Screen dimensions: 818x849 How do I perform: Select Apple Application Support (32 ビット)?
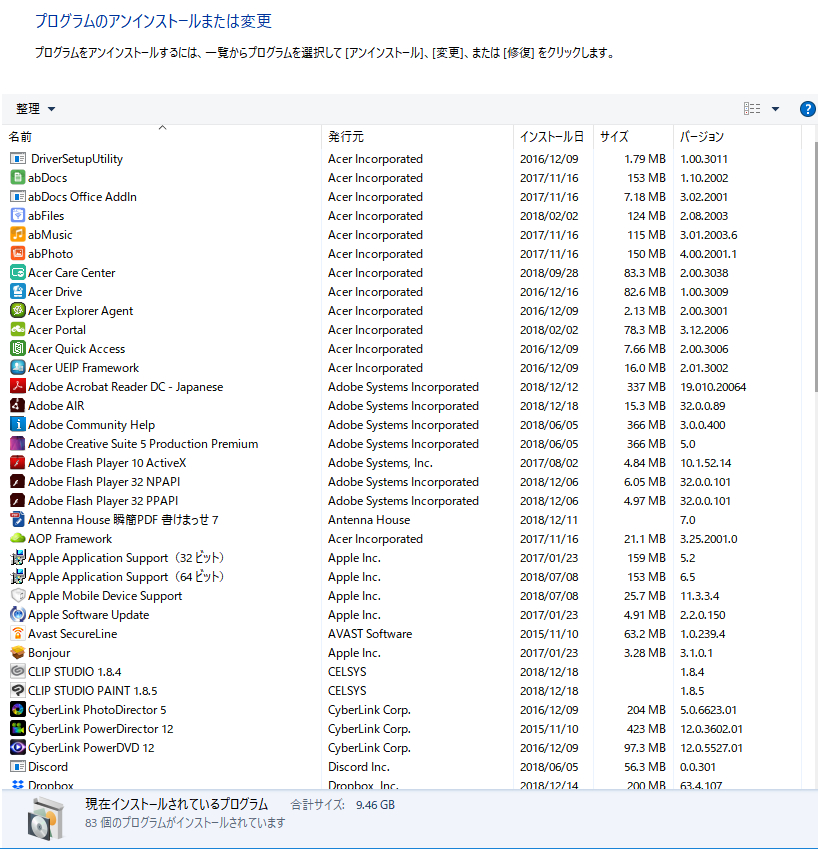(x=403, y=558)
